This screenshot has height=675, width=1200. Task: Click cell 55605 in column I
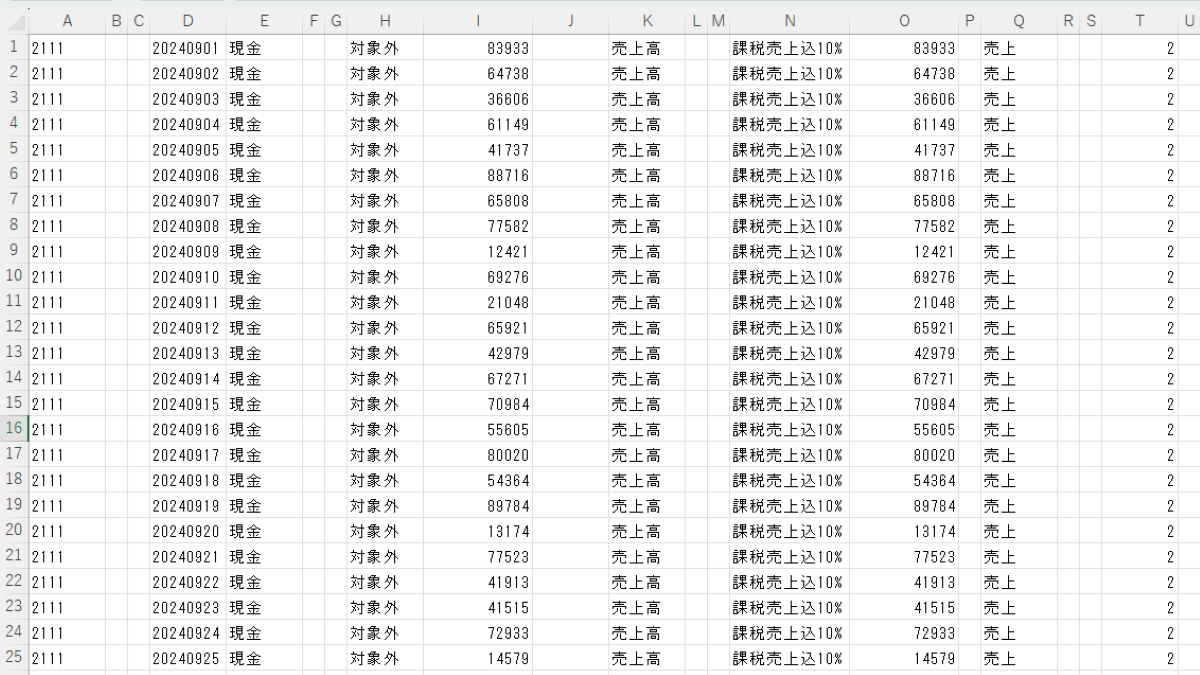coord(478,429)
